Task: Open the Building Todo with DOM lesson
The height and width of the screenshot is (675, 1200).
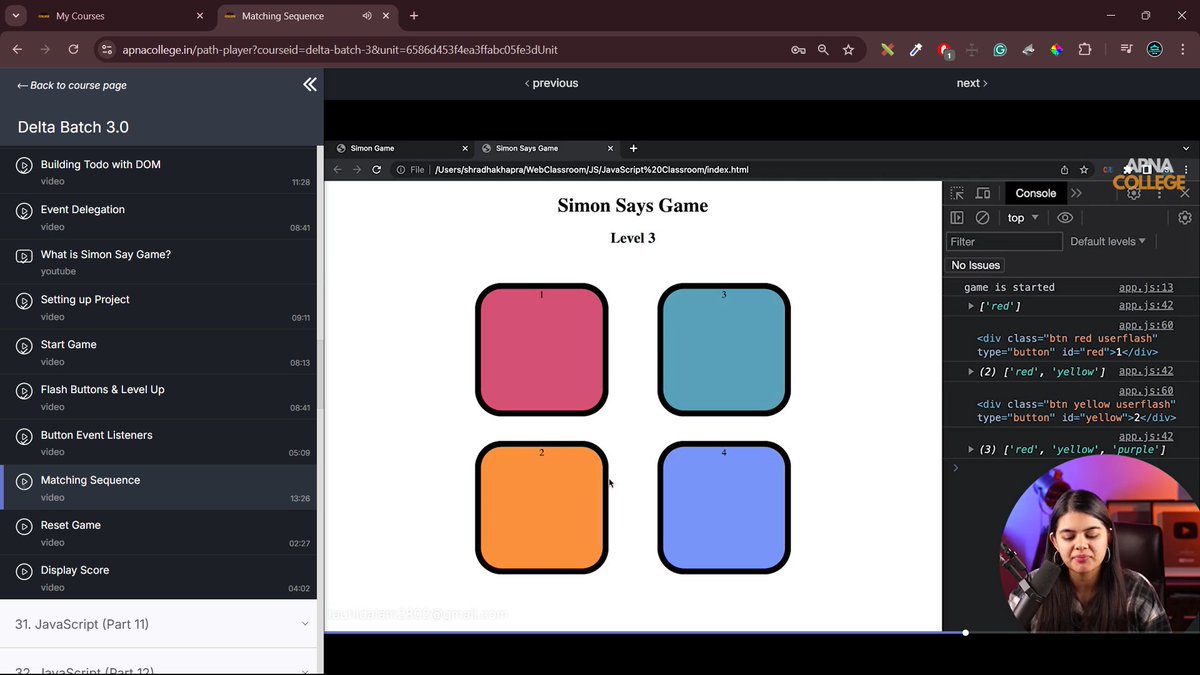Action: tap(158, 172)
